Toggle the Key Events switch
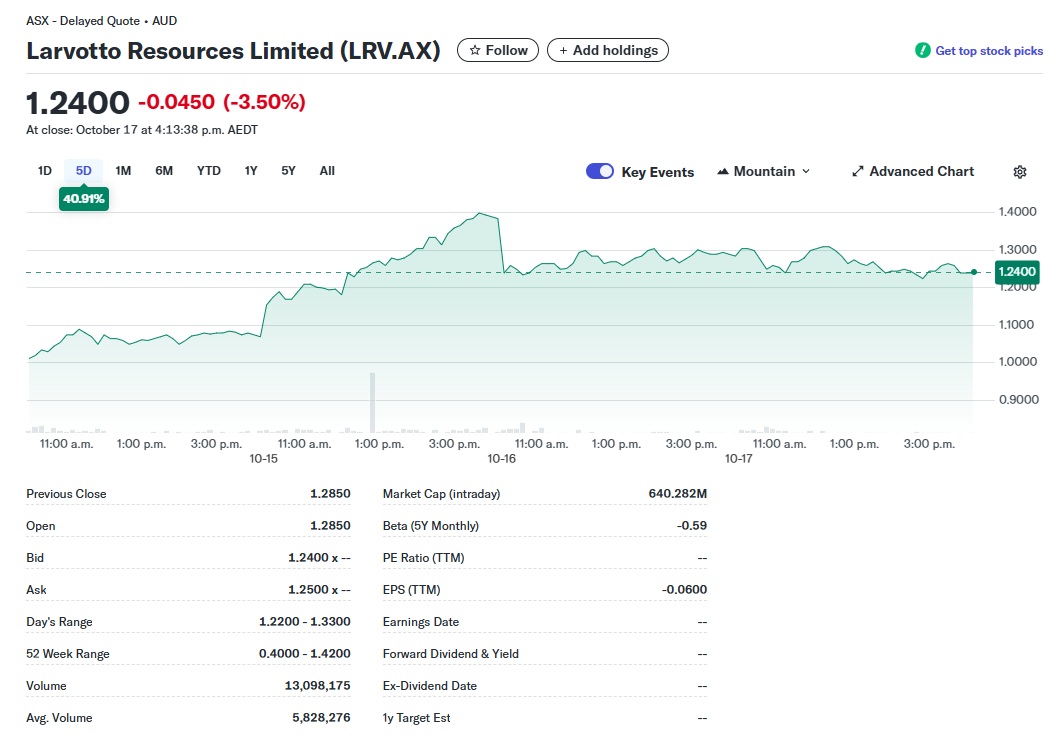This screenshot has height=748, width=1060. point(600,171)
